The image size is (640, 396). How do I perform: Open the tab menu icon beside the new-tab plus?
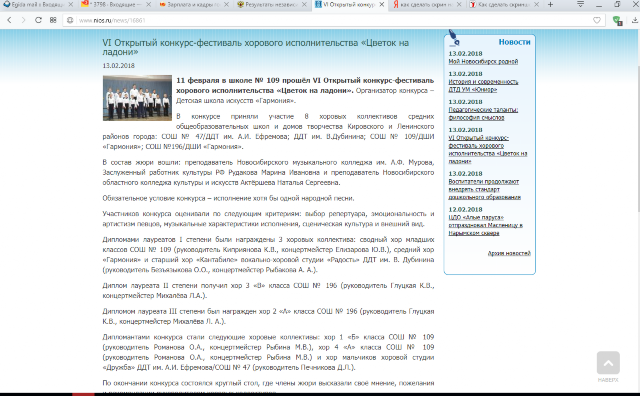coord(580,4)
